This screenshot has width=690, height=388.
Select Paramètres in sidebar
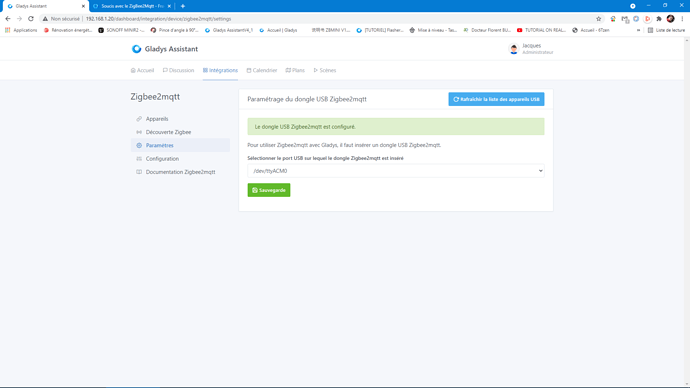[180, 145]
